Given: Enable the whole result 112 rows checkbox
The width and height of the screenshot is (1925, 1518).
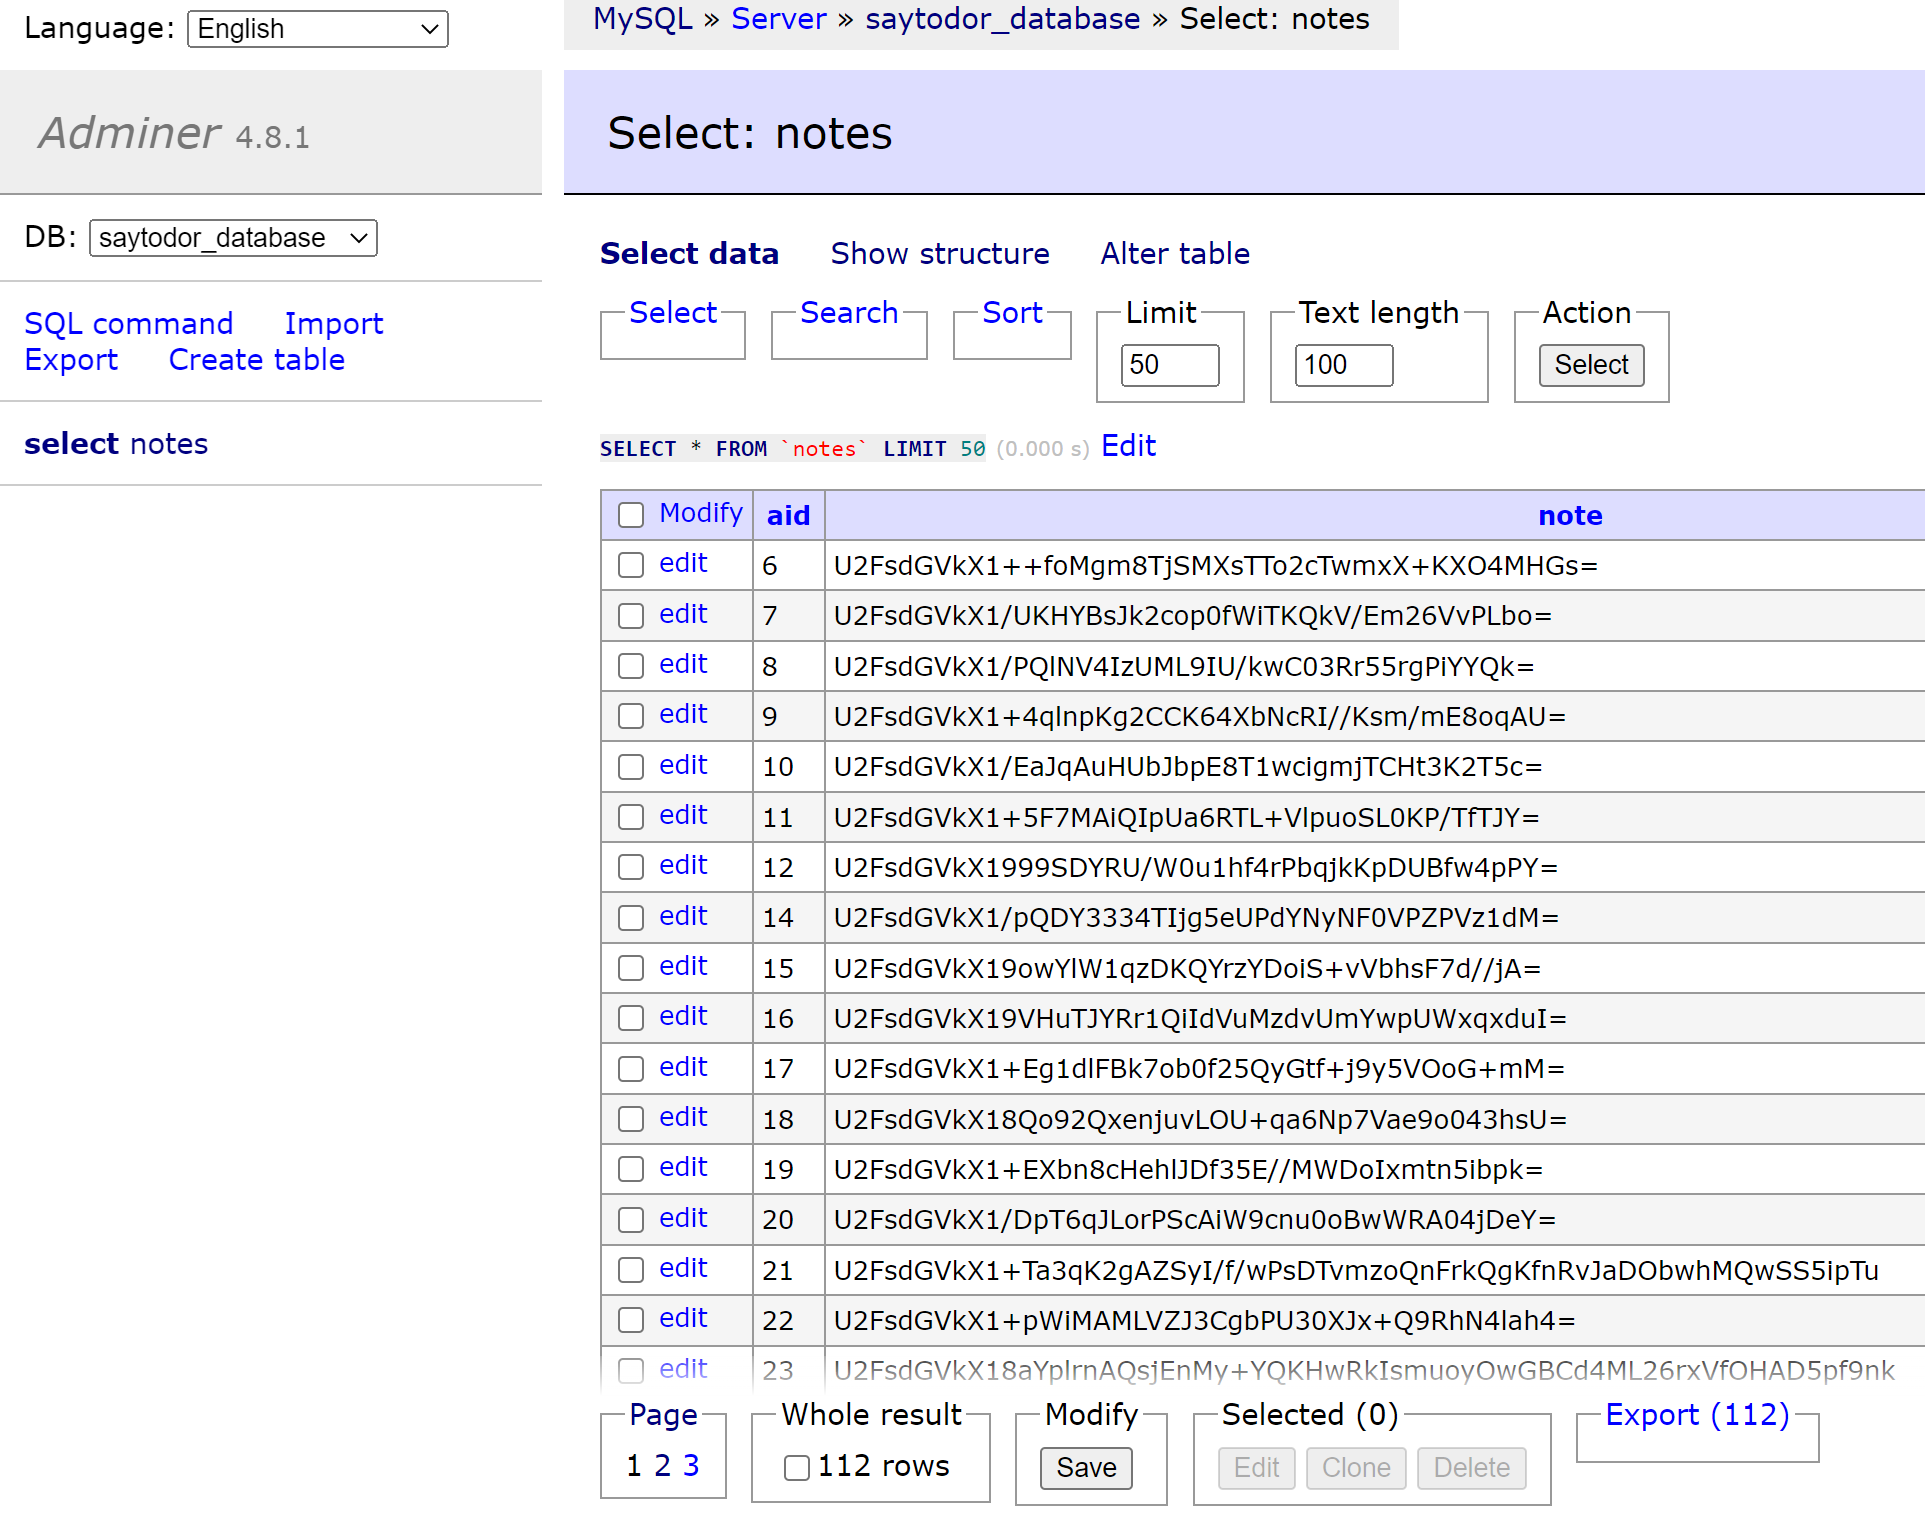Looking at the screenshot, I should click(x=796, y=1467).
